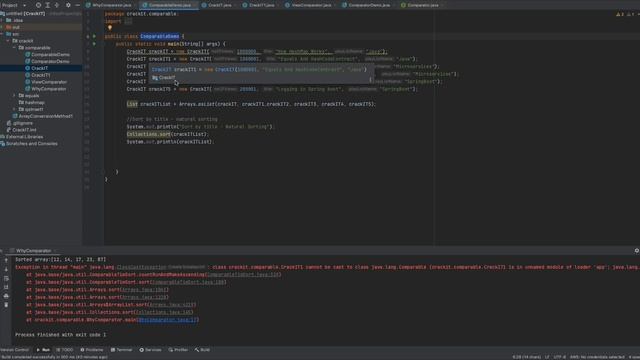Click run gutter arrow beside class ComparableDemo
This screenshot has width=640, height=360.
94,36
